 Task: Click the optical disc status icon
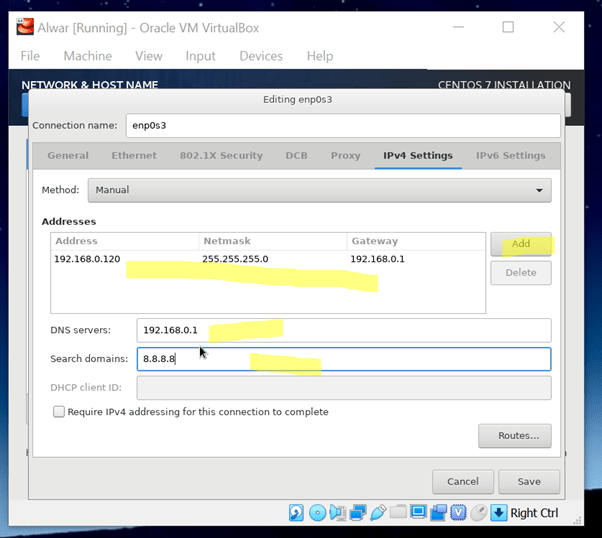click(x=318, y=513)
